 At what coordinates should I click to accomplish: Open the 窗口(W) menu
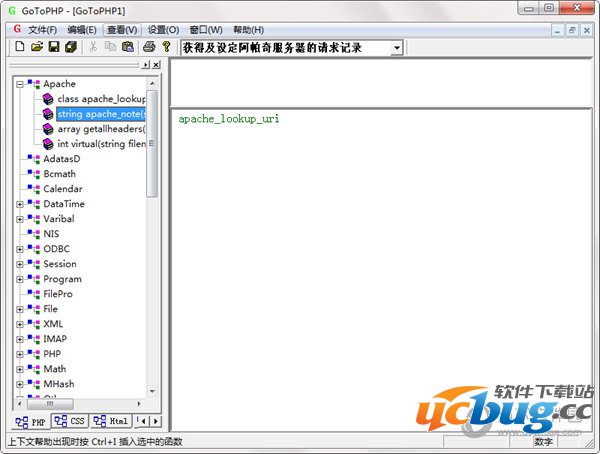tap(206, 30)
